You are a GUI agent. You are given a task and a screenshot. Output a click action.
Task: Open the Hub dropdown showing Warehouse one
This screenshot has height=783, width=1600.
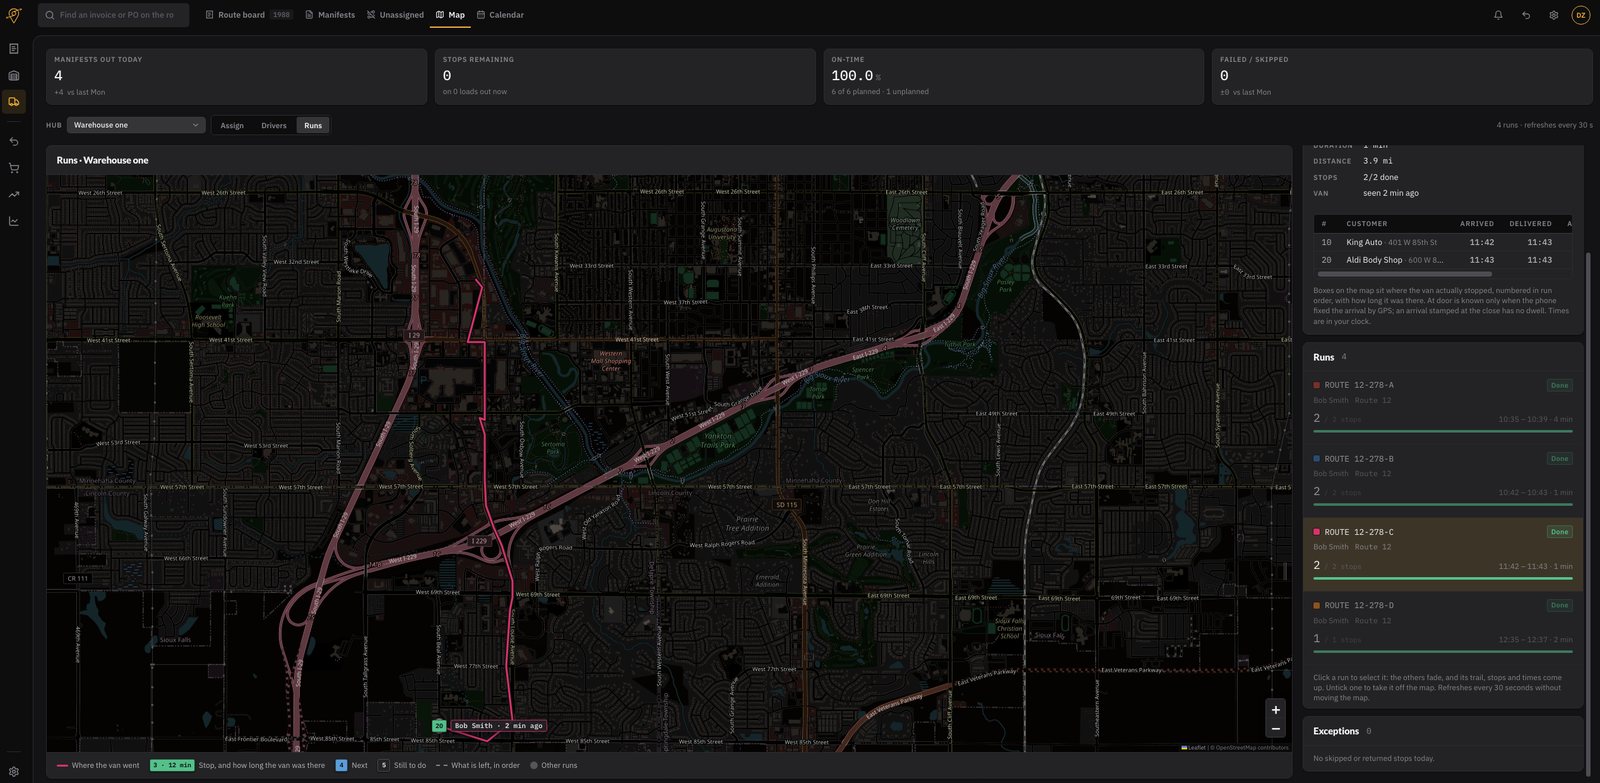click(x=136, y=125)
